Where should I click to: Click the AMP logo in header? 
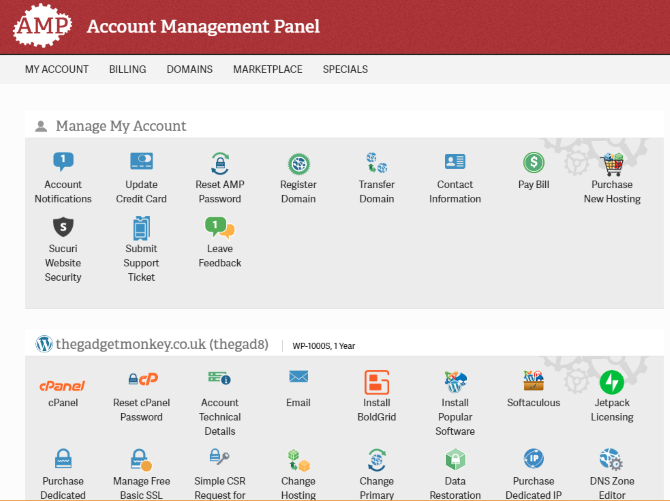click(x=42, y=27)
